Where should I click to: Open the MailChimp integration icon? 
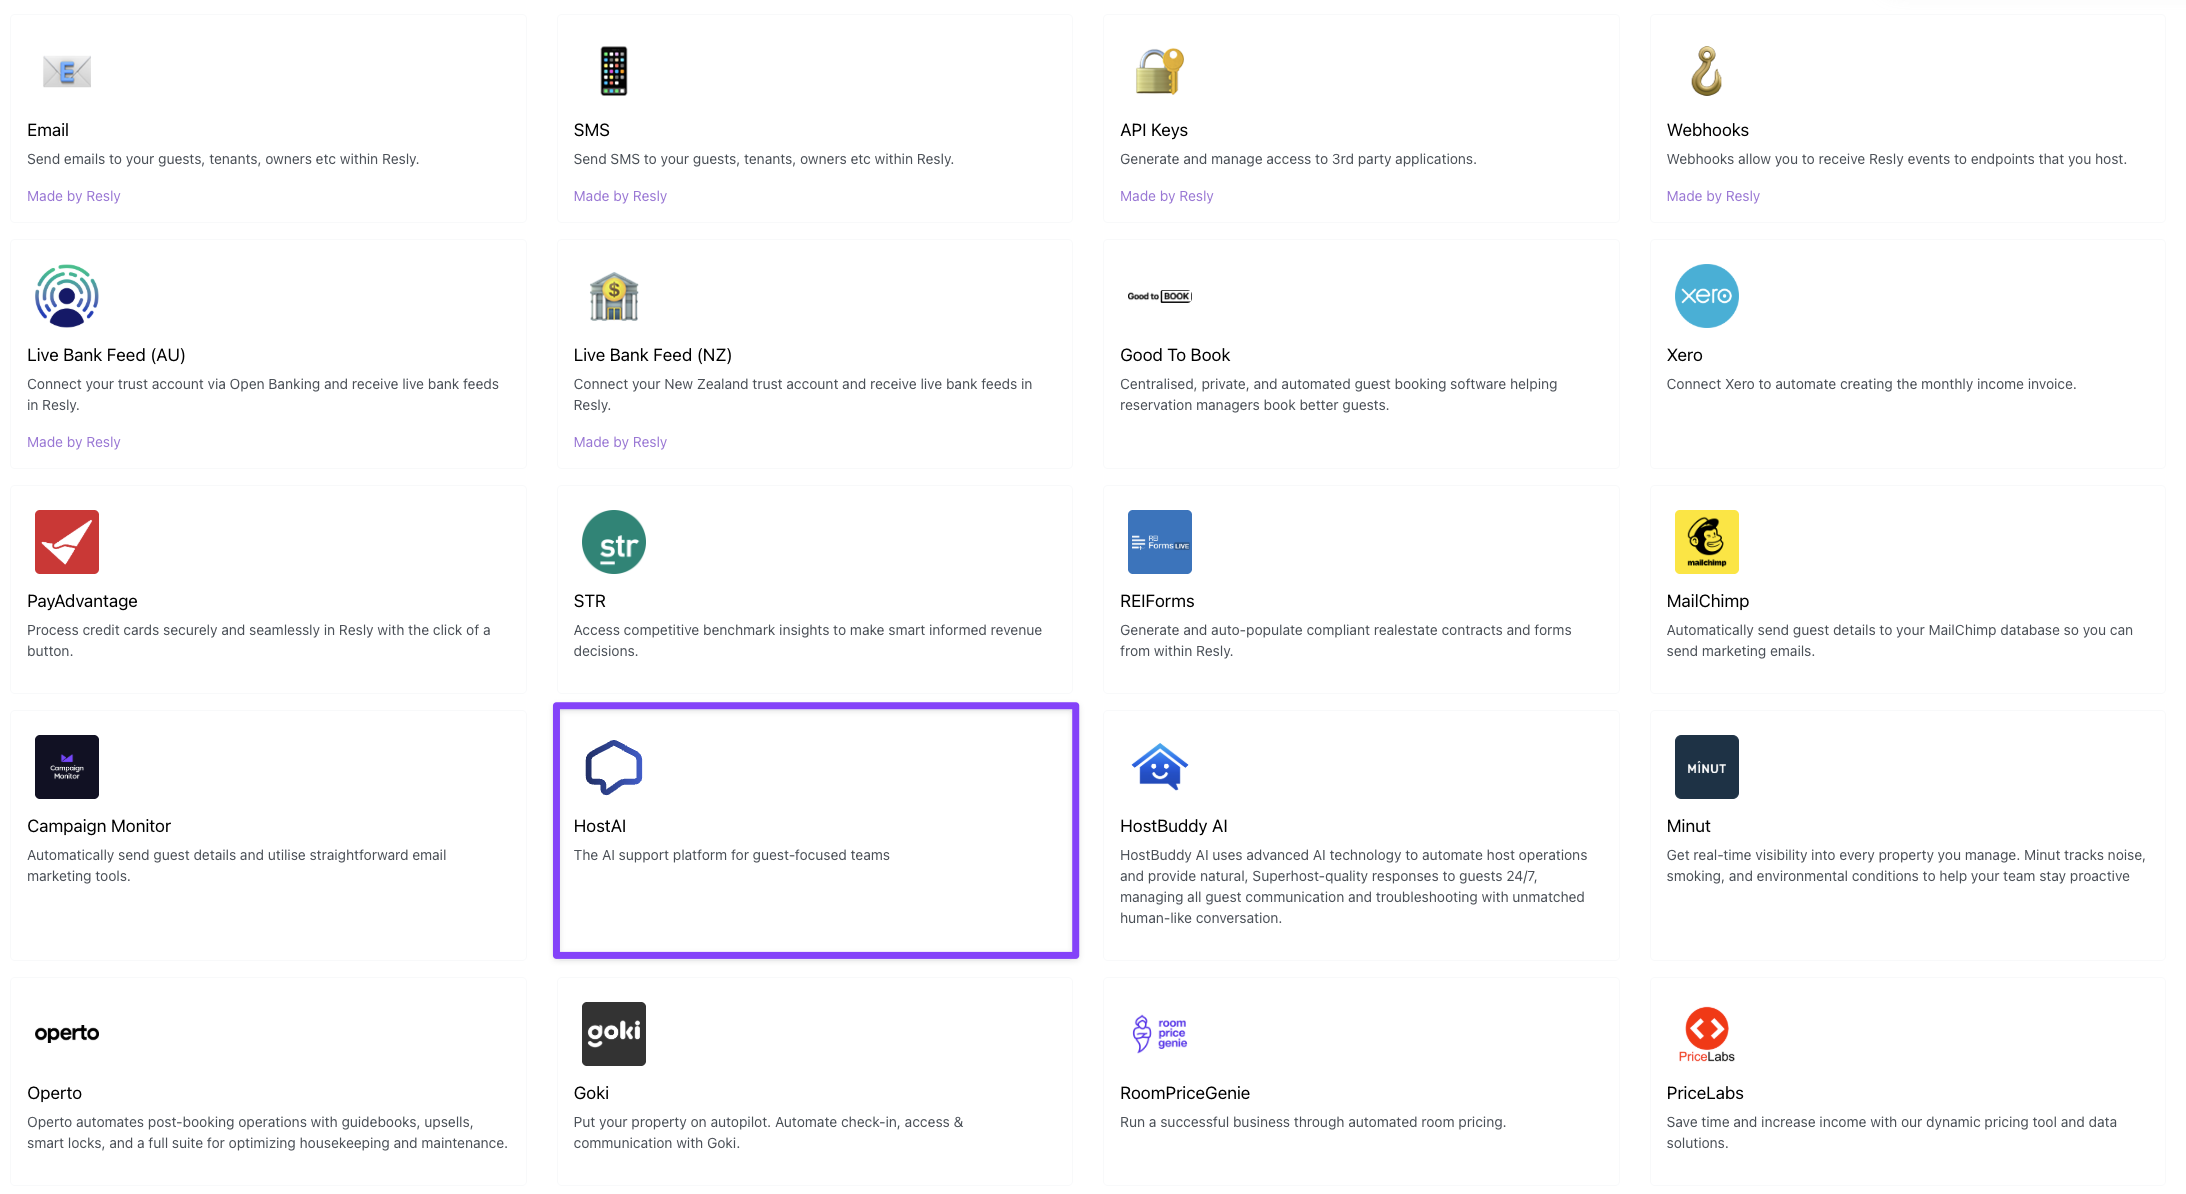pyautogui.click(x=1706, y=542)
